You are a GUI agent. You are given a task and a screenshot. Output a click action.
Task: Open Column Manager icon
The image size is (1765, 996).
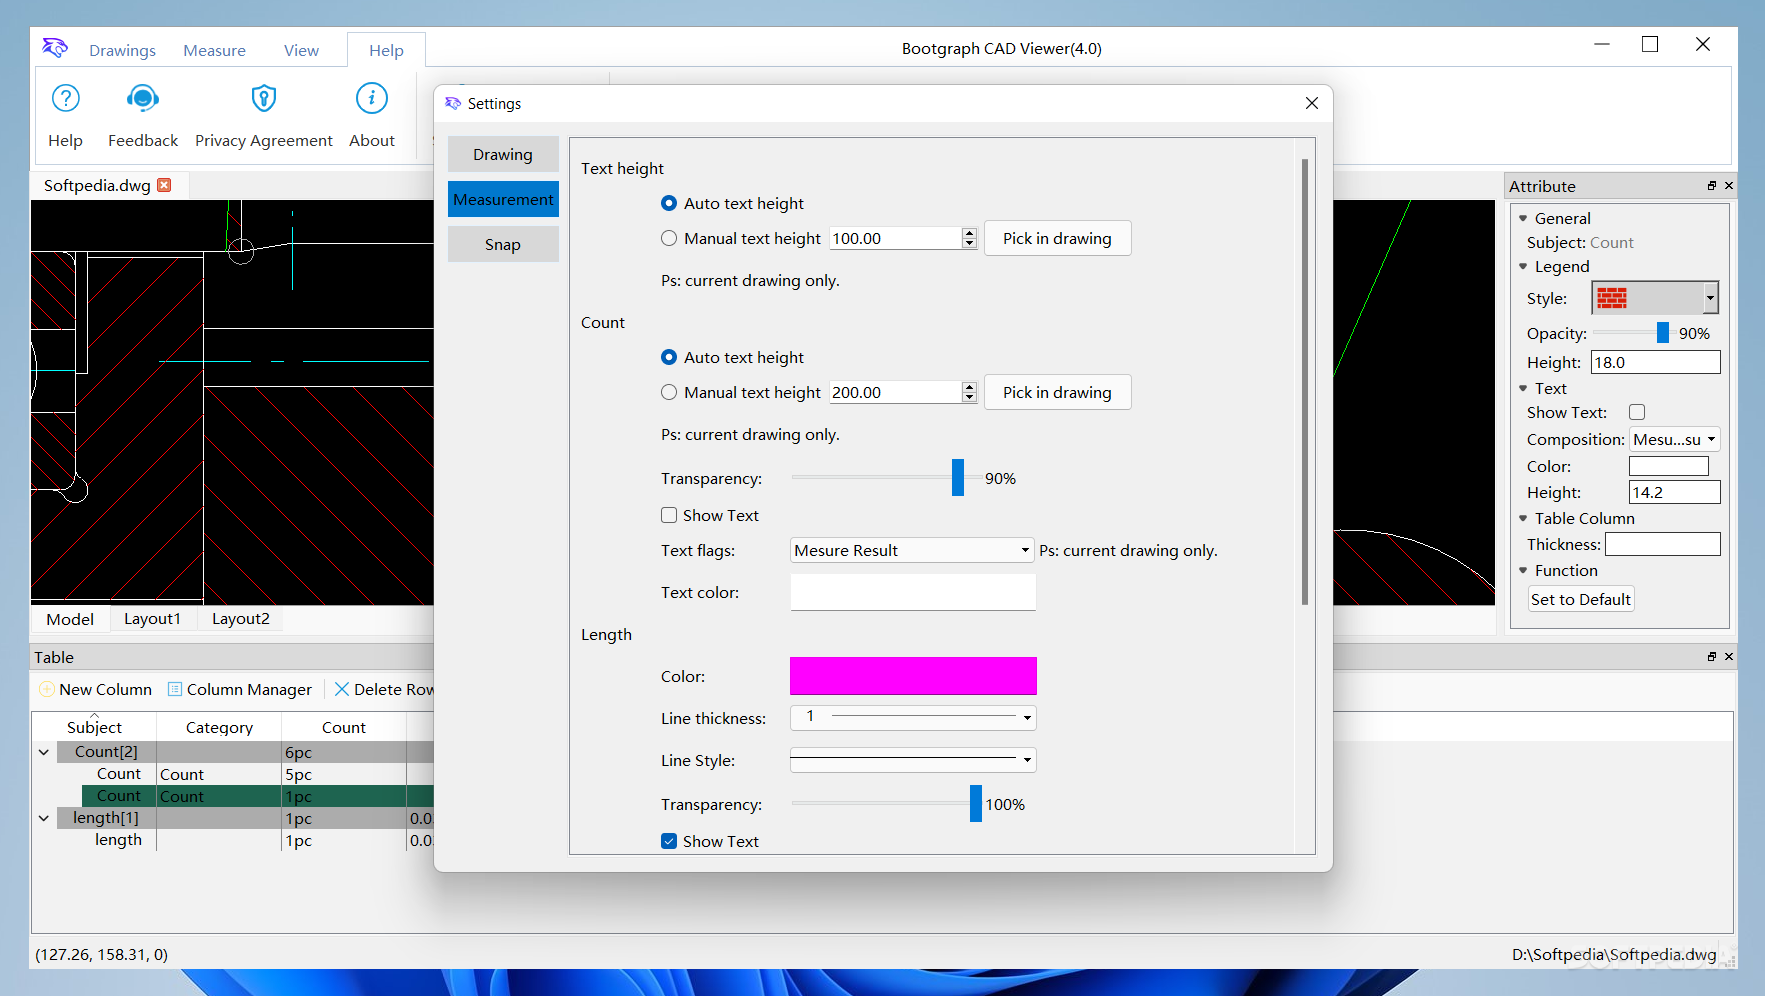pos(175,689)
